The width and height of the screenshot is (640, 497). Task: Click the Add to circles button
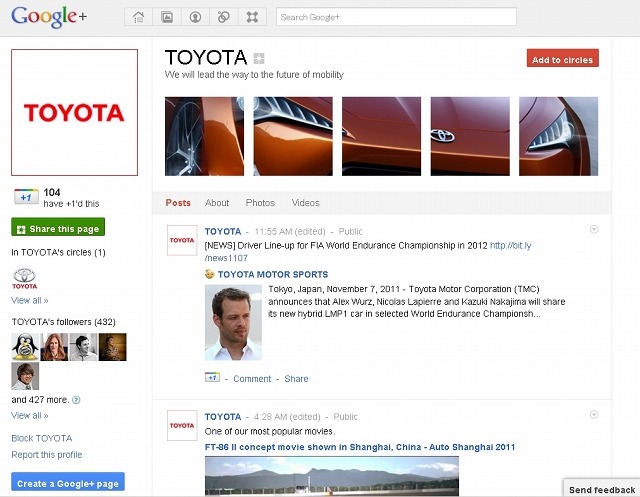click(x=562, y=58)
